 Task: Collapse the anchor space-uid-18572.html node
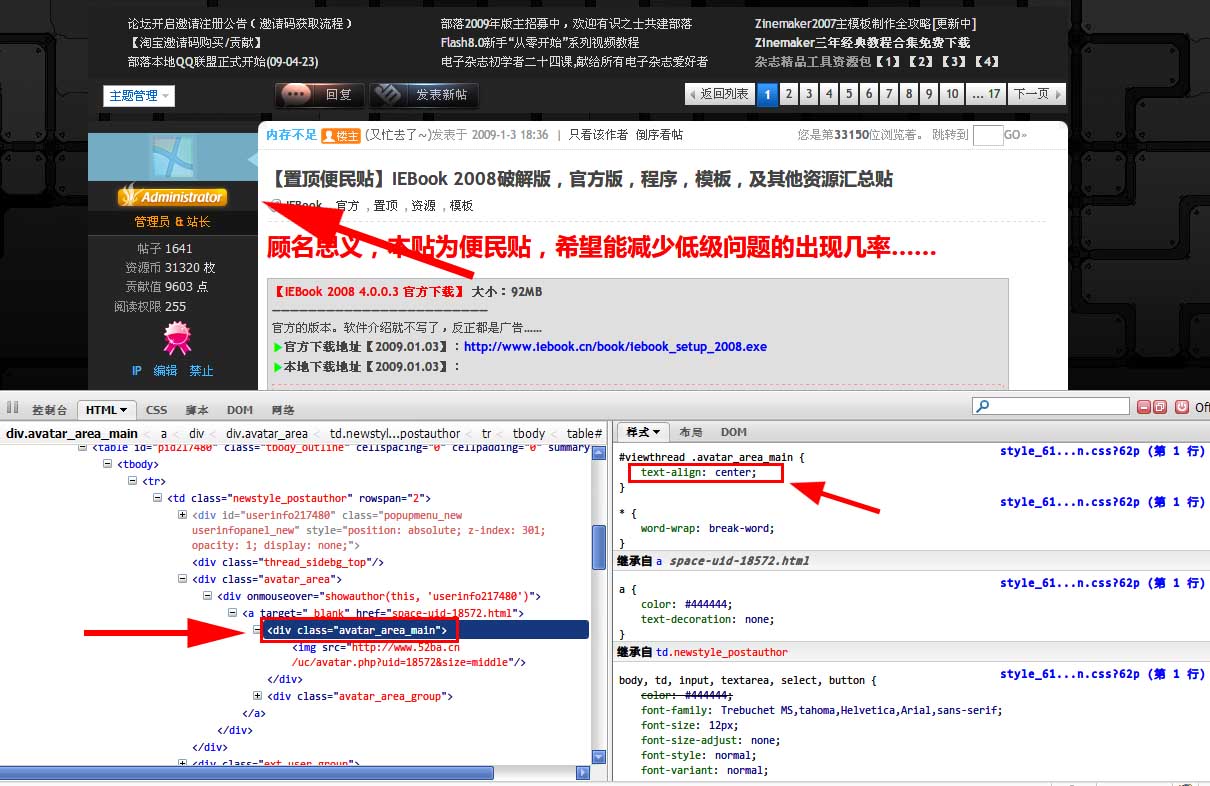click(233, 613)
